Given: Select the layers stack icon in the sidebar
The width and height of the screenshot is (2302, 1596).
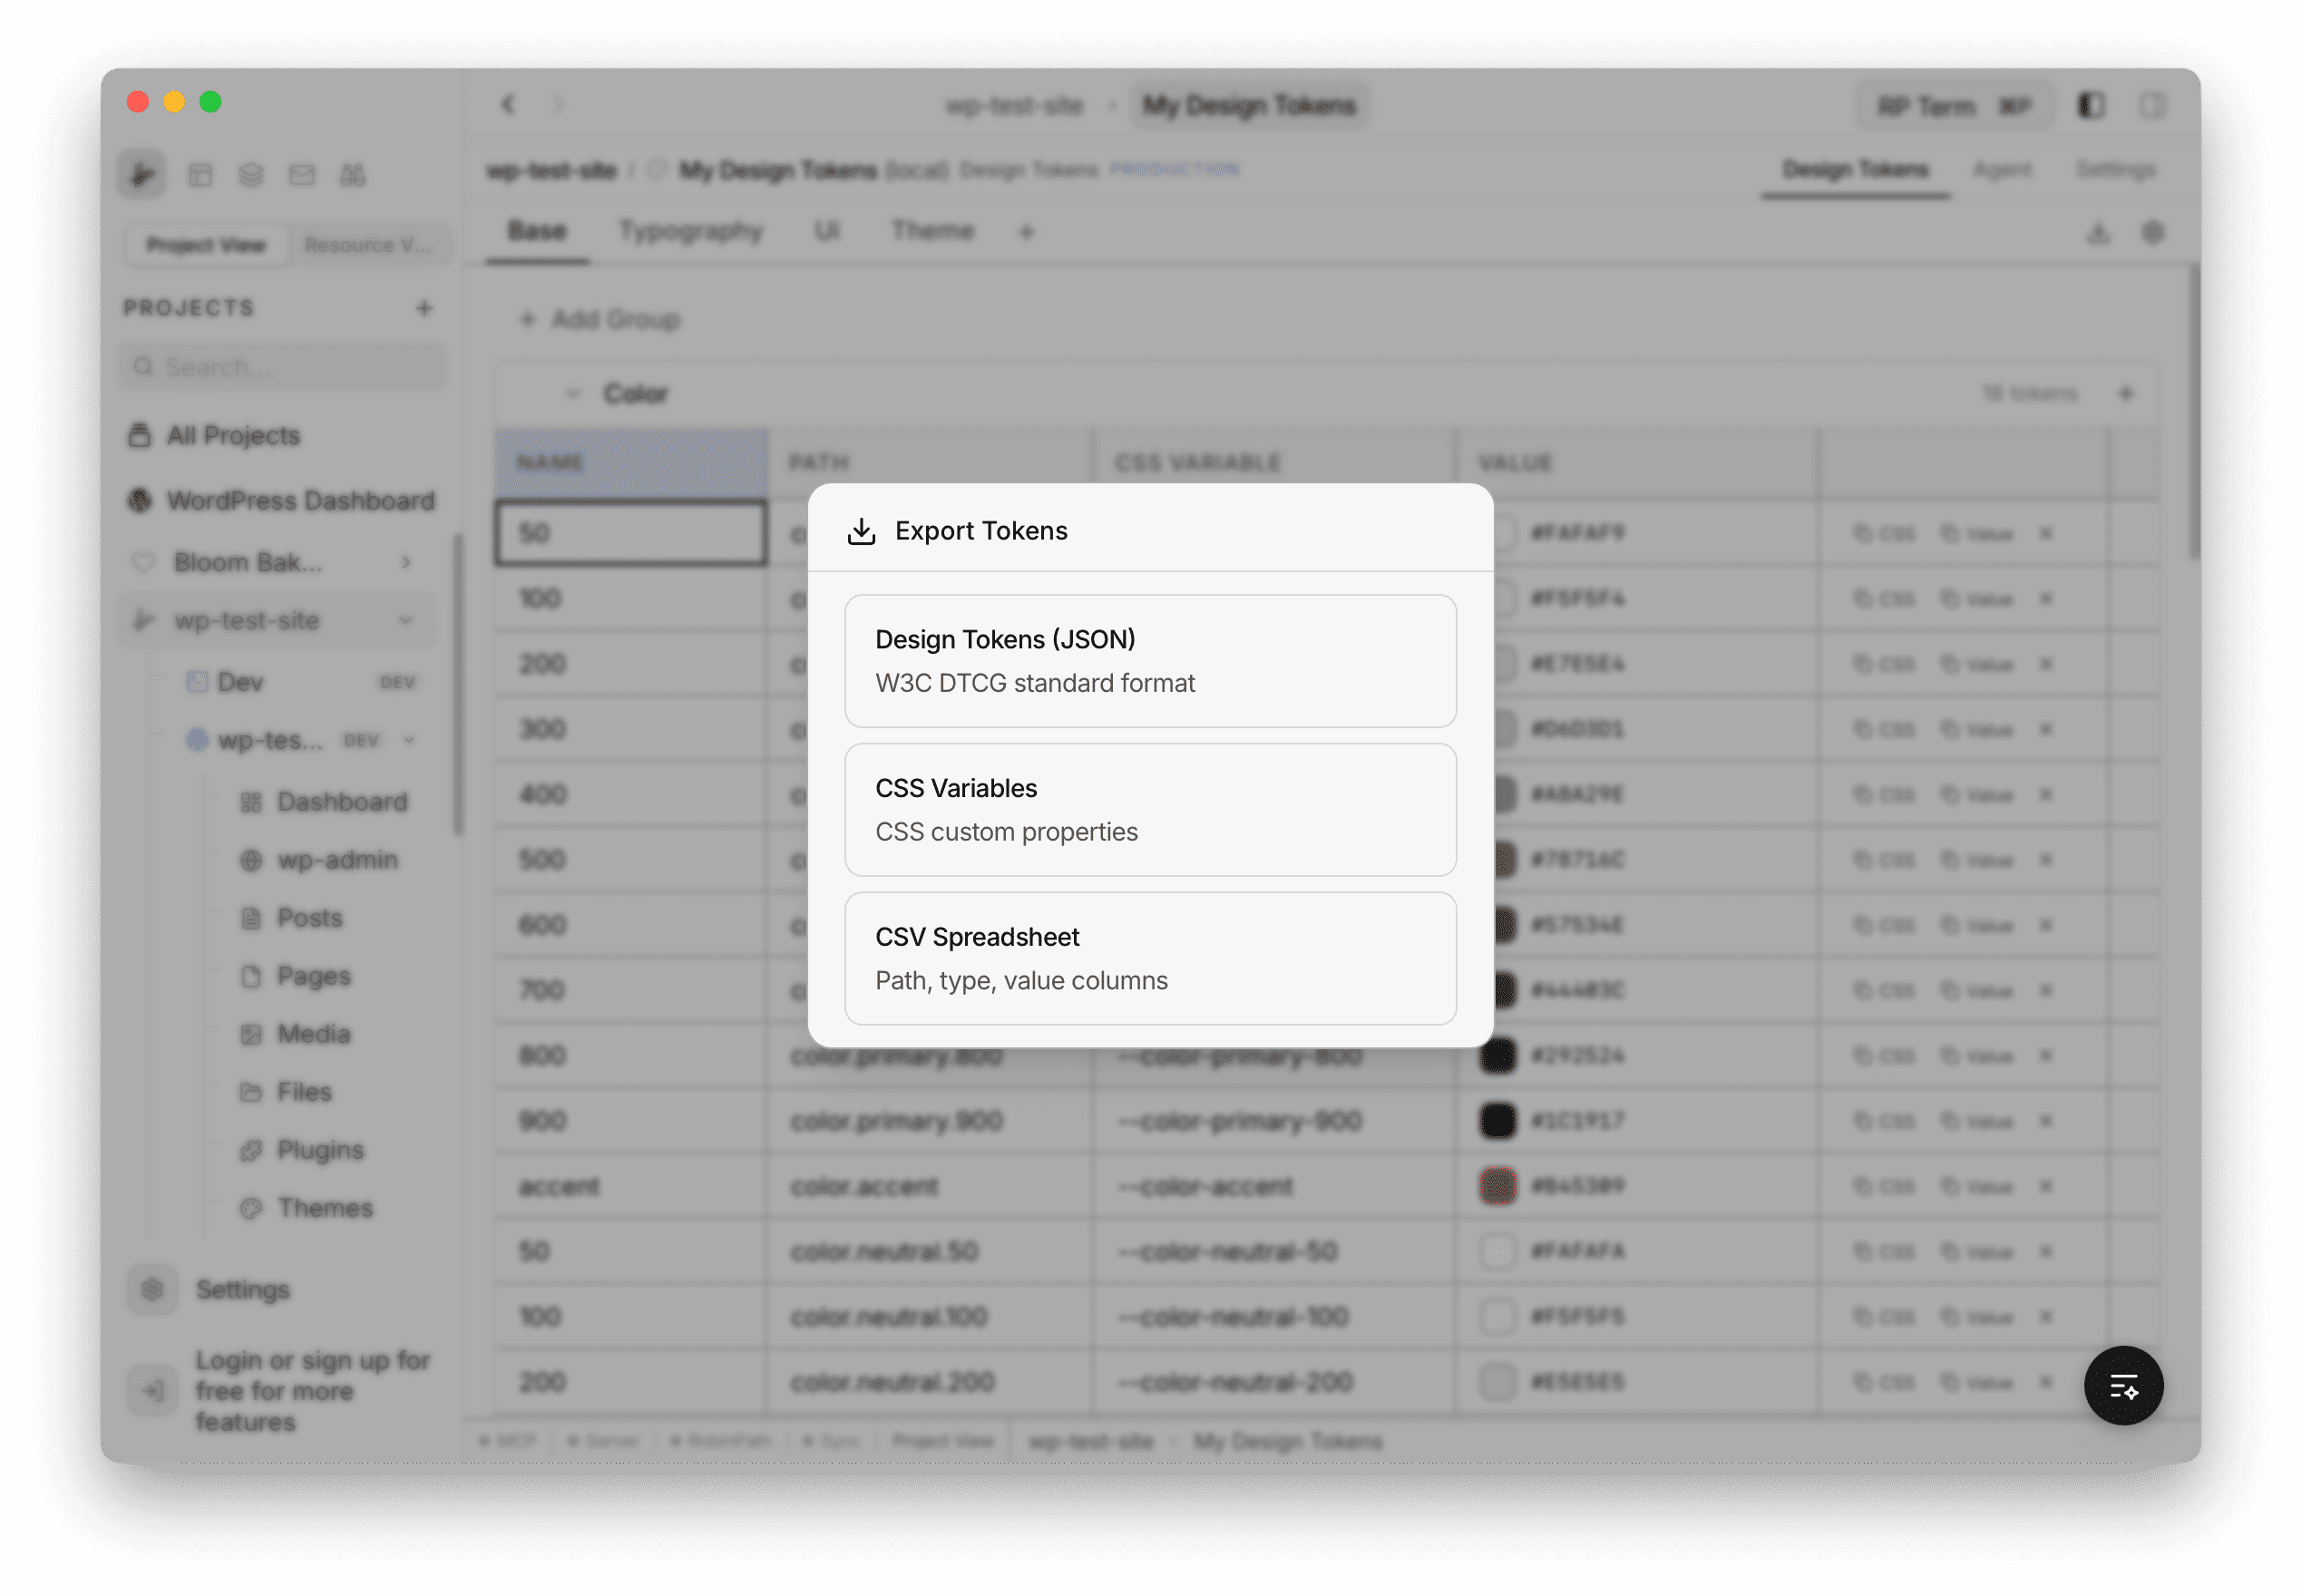Looking at the screenshot, I should tap(251, 174).
